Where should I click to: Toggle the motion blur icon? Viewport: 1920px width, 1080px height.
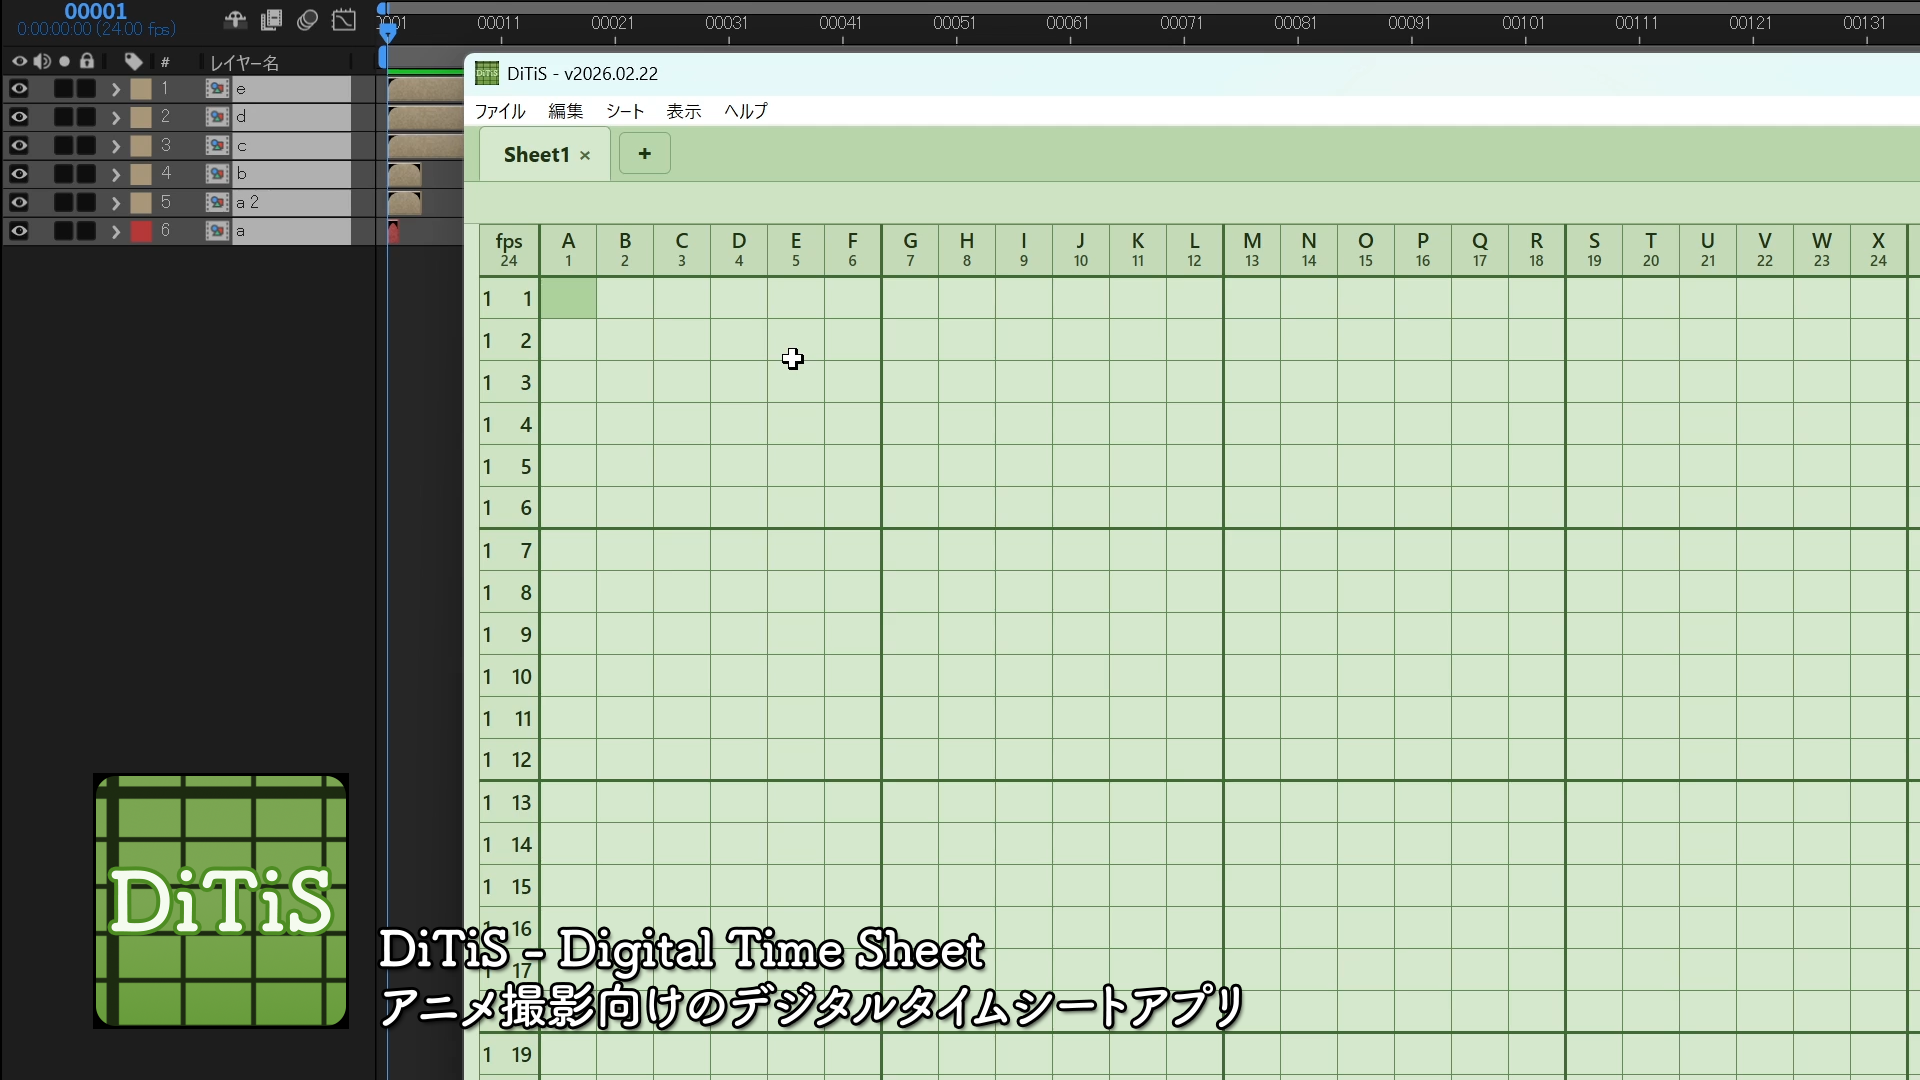coord(308,20)
